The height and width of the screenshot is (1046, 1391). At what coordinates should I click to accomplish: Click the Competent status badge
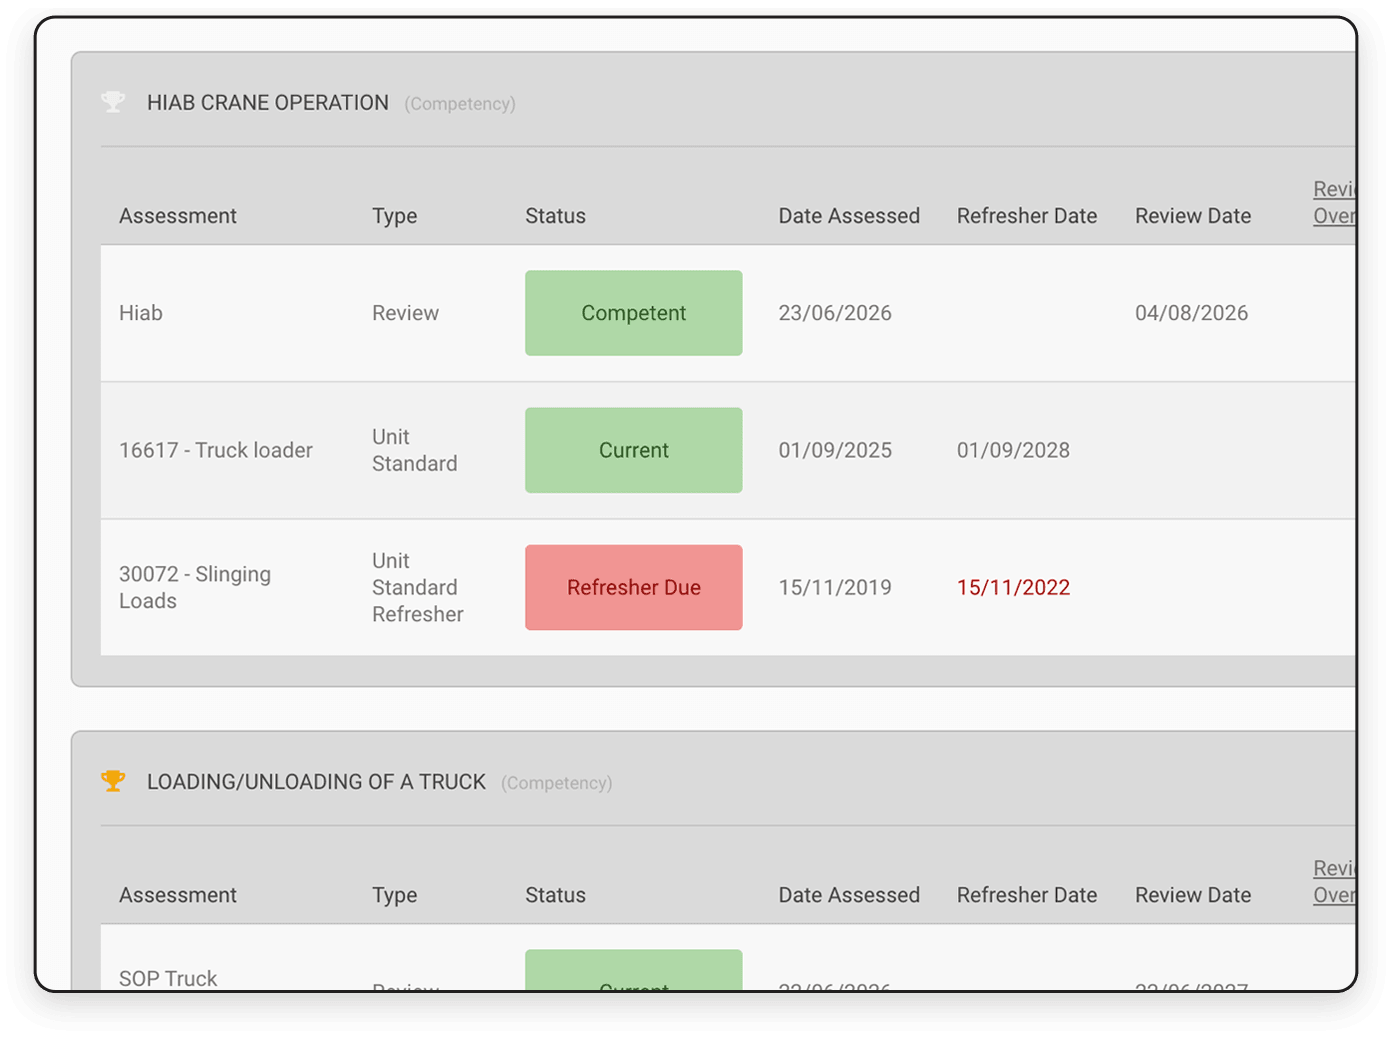pyautogui.click(x=634, y=313)
